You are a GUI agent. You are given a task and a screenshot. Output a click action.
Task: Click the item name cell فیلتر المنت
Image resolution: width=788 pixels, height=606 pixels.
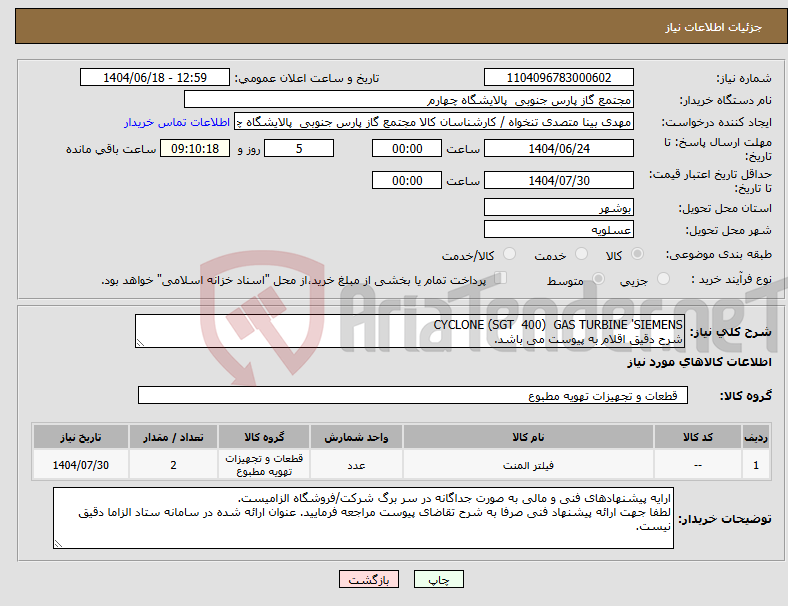click(528, 465)
